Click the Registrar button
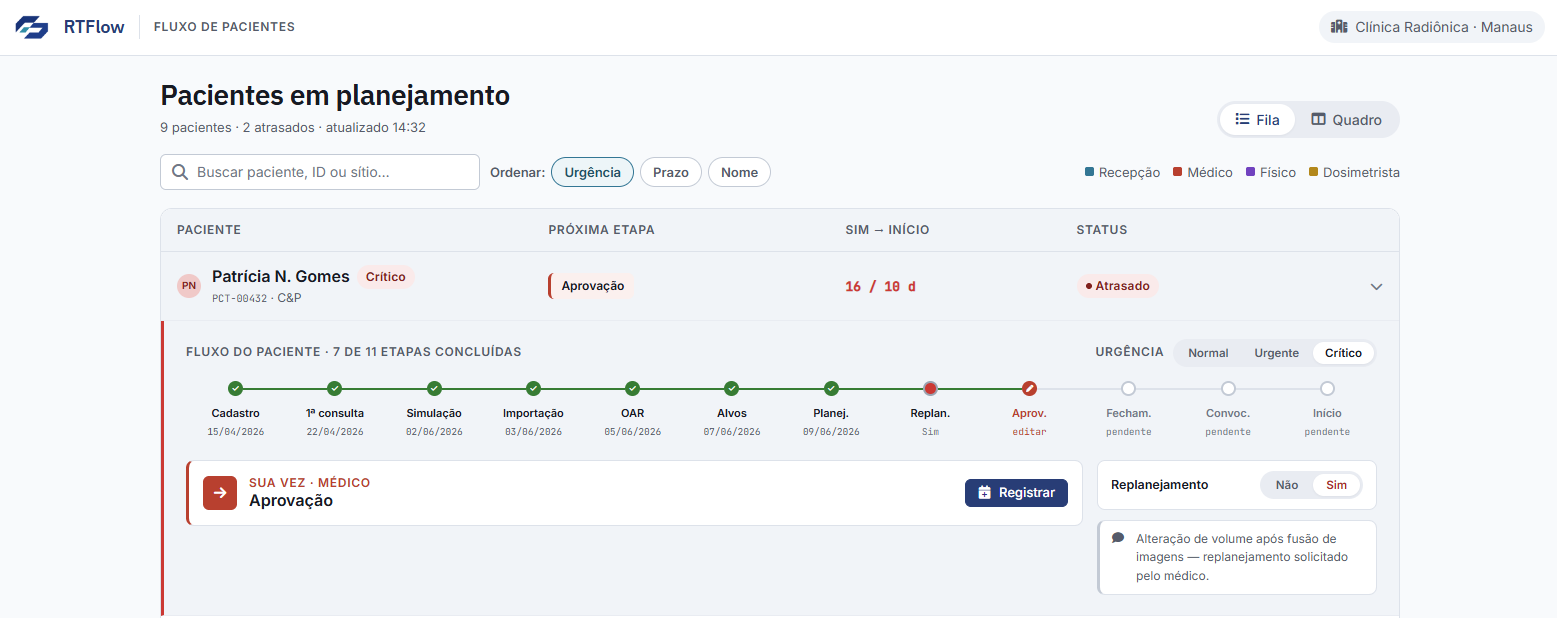 1016,492
